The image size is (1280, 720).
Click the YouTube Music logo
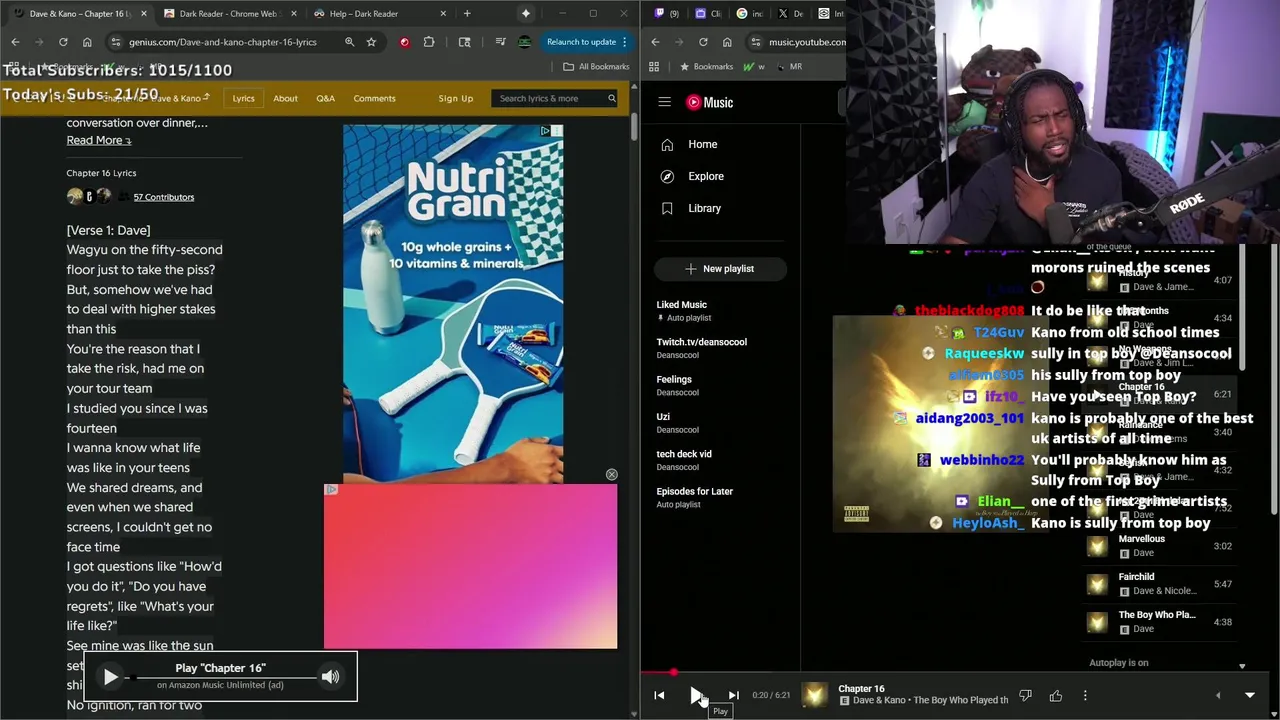pyautogui.click(x=710, y=102)
